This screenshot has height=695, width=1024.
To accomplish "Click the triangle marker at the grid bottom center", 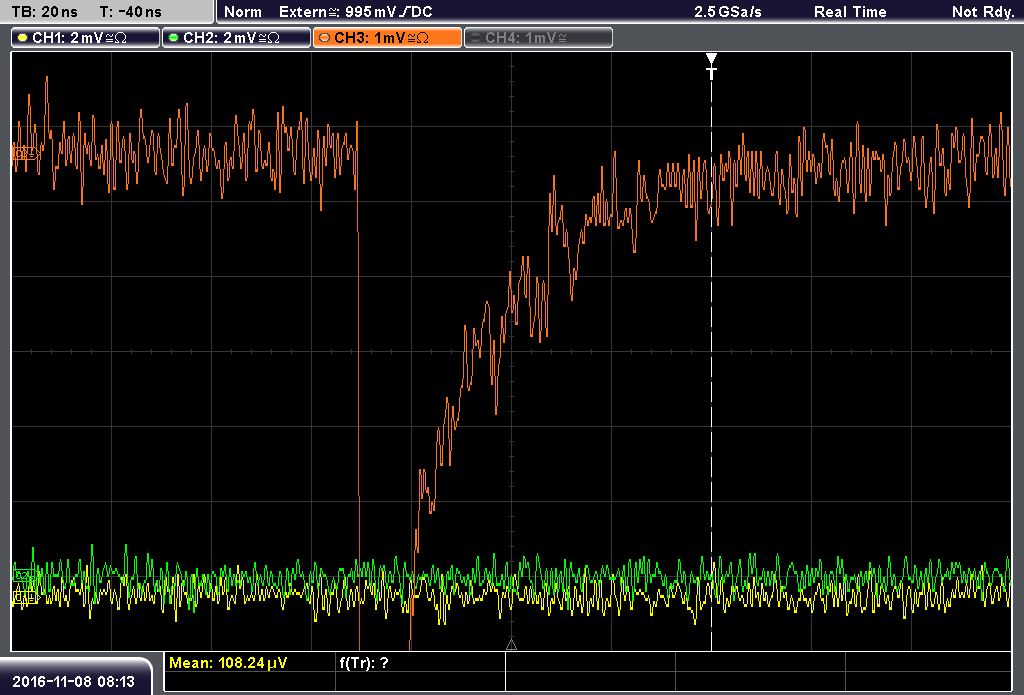I will [x=511, y=645].
